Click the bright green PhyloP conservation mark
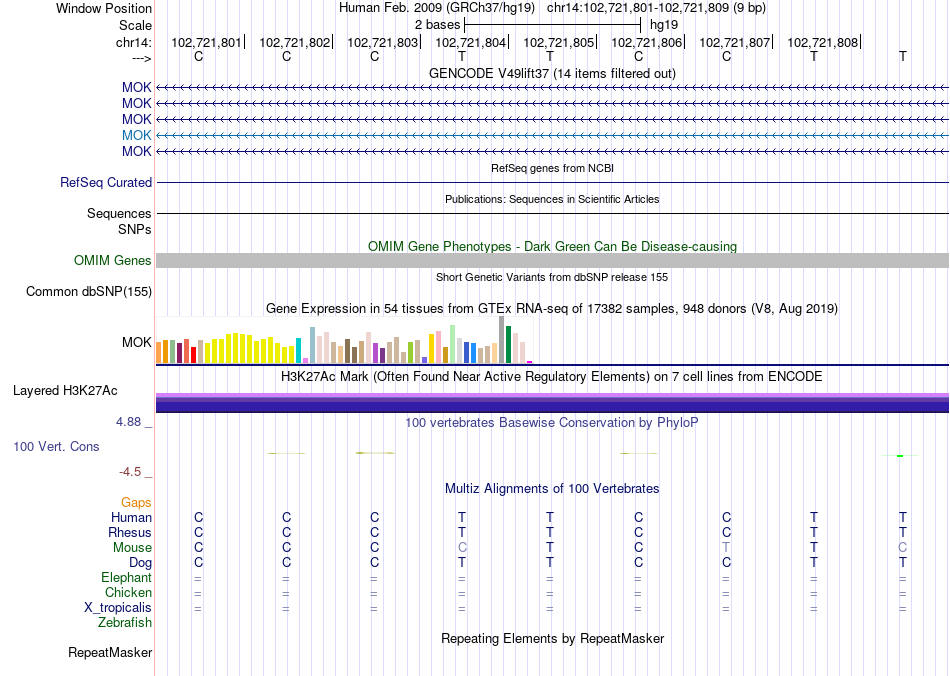The width and height of the screenshot is (950, 676). [900, 456]
